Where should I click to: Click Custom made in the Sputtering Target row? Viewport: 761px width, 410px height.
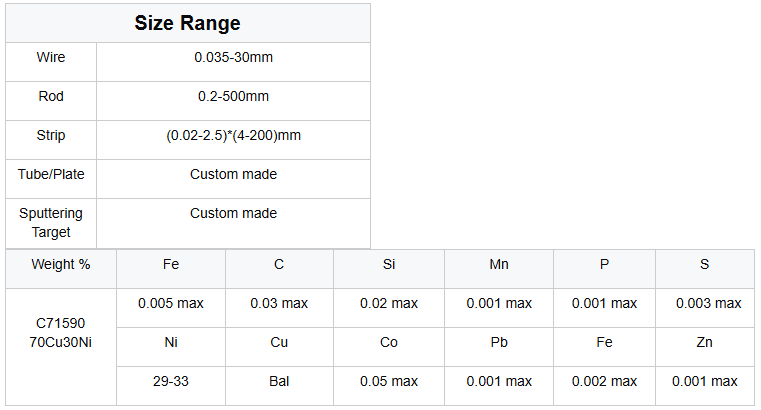click(x=233, y=213)
